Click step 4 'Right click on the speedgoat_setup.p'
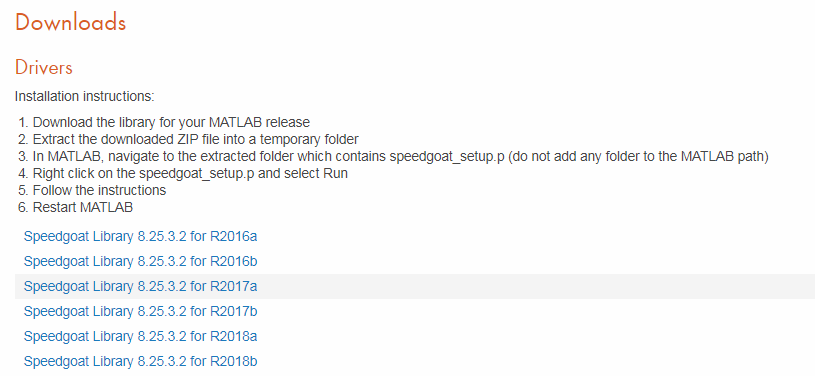Screen dimensions: 815x376 pos(183,173)
